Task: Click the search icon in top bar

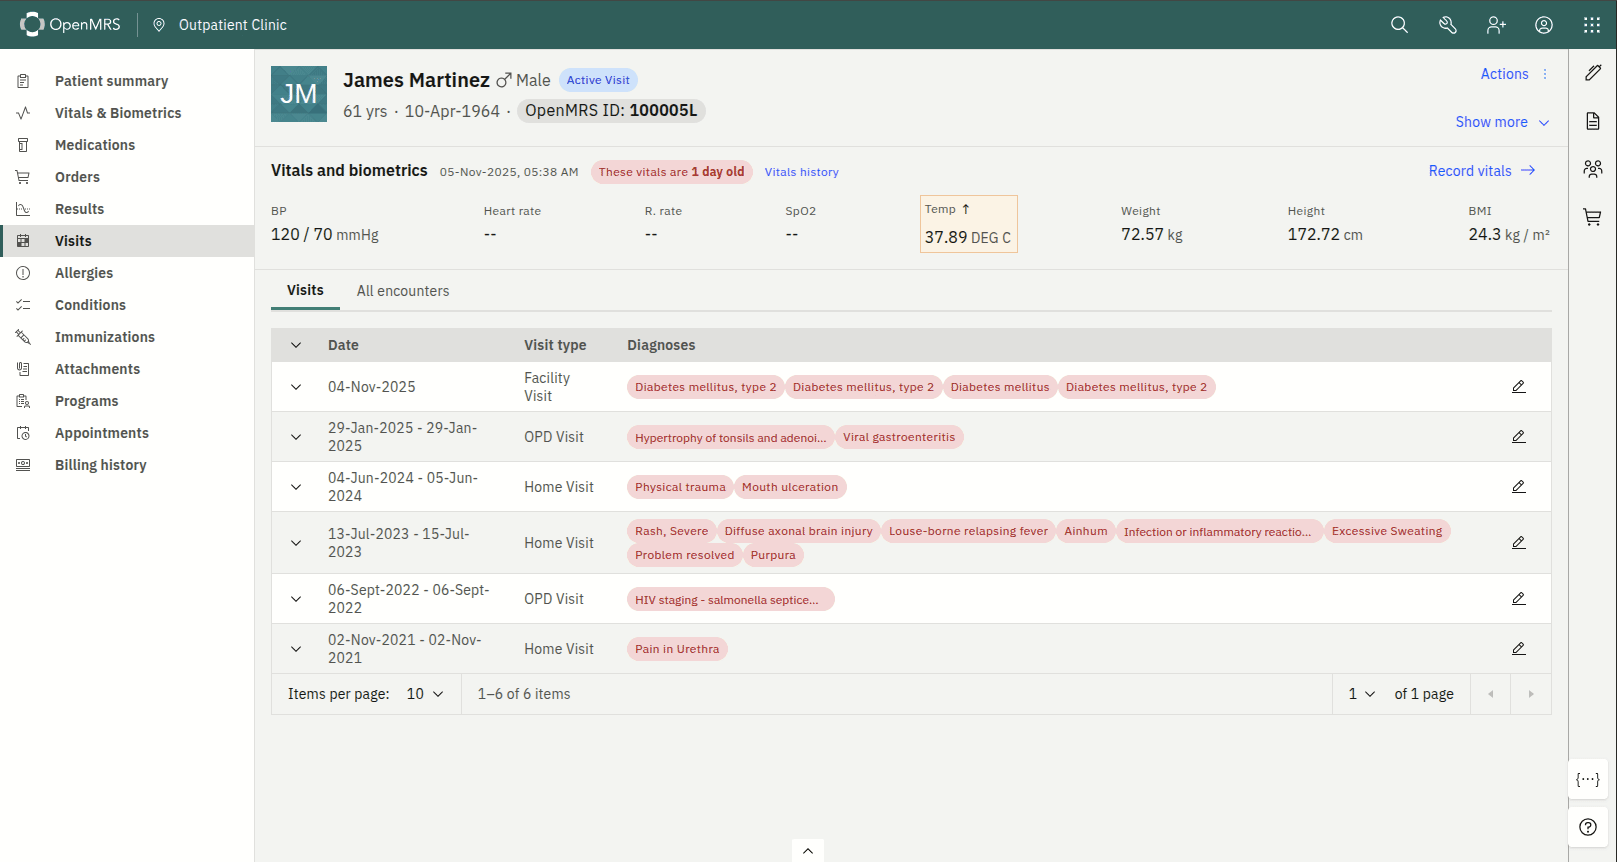Action: (1399, 25)
